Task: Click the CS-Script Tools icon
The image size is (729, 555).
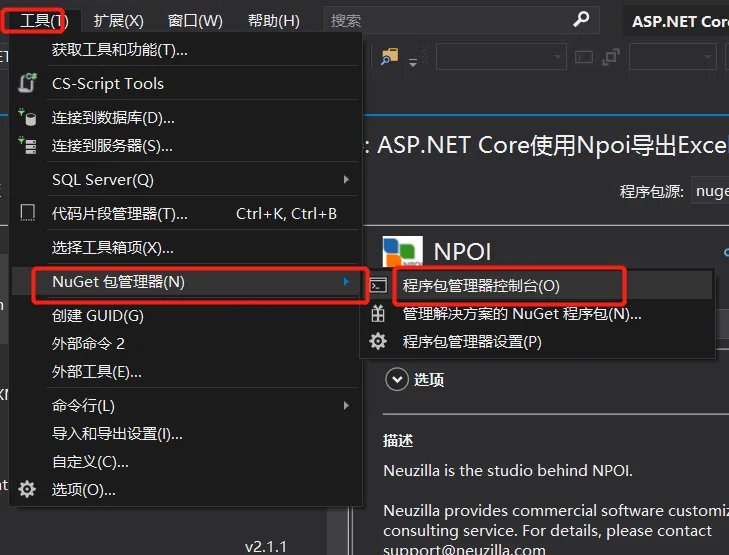Action: 27,83
